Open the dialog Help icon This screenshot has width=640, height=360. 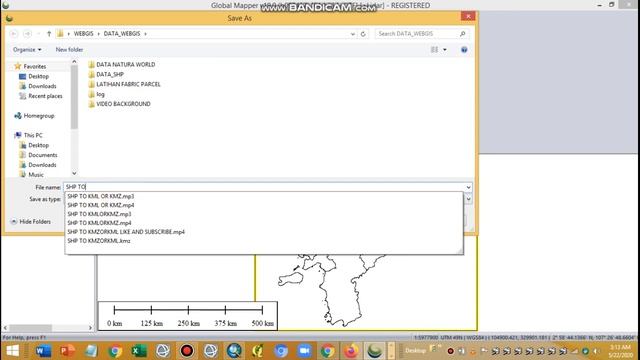click(x=464, y=49)
